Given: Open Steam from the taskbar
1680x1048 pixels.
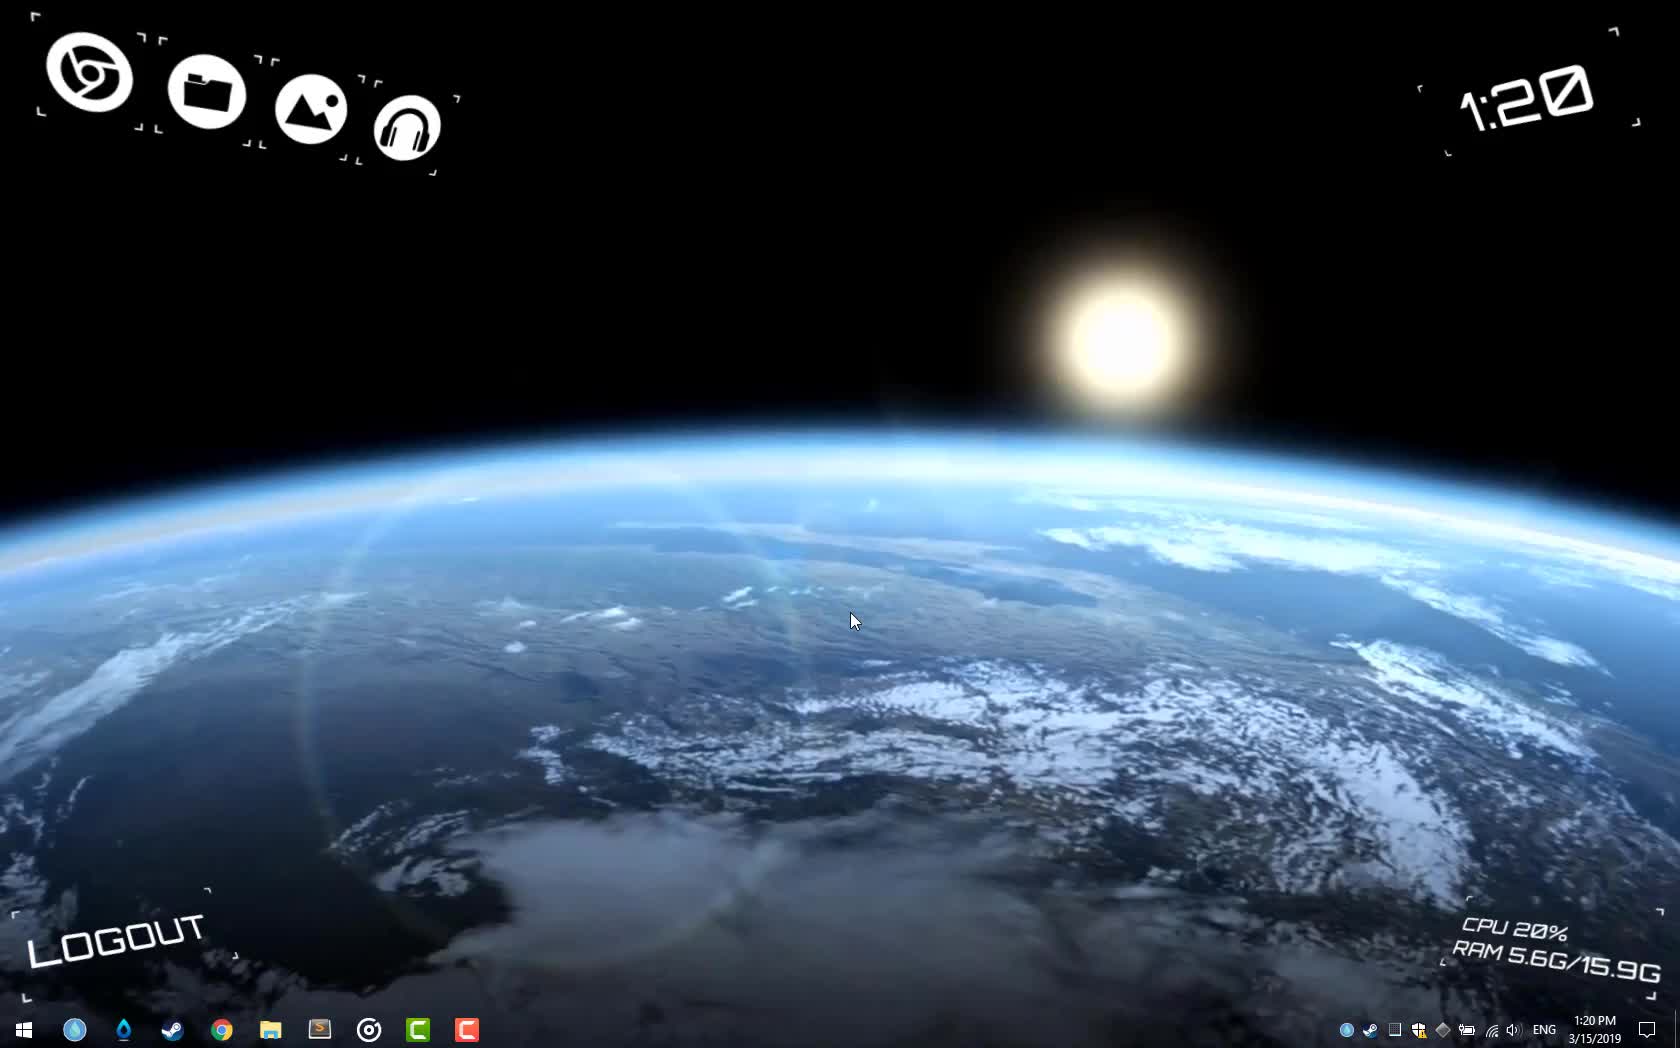Looking at the screenshot, I should [x=172, y=1030].
